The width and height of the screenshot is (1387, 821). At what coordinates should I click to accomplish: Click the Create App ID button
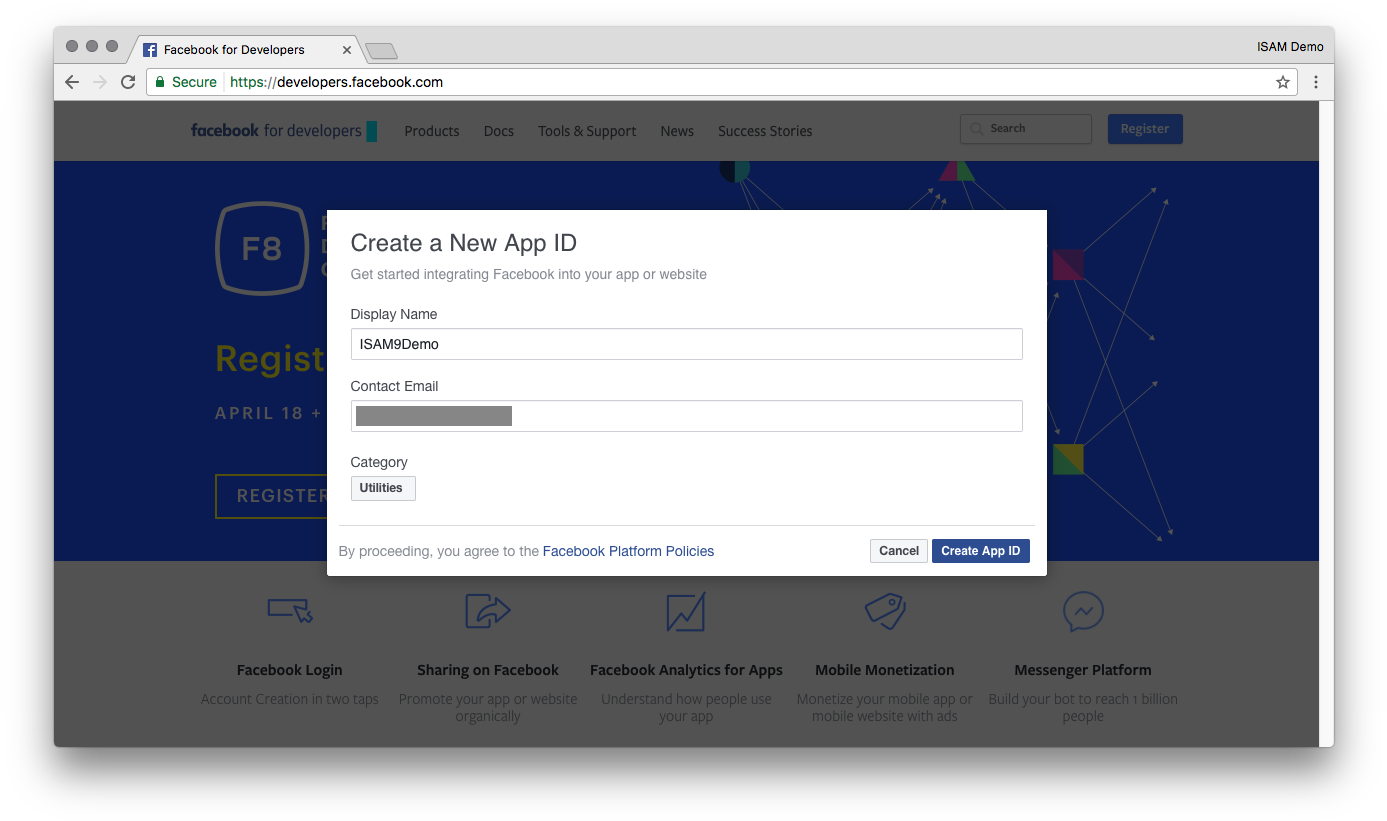click(x=981, y=551)
